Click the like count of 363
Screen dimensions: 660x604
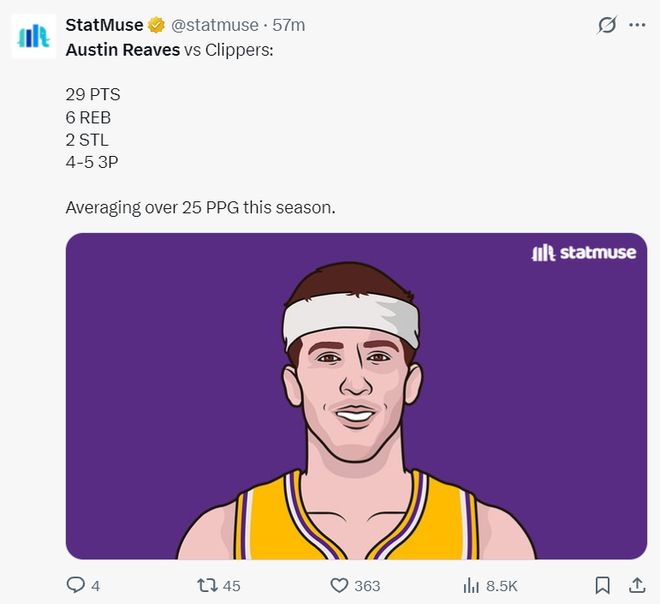pyautogui.click(x=367, y=586)
